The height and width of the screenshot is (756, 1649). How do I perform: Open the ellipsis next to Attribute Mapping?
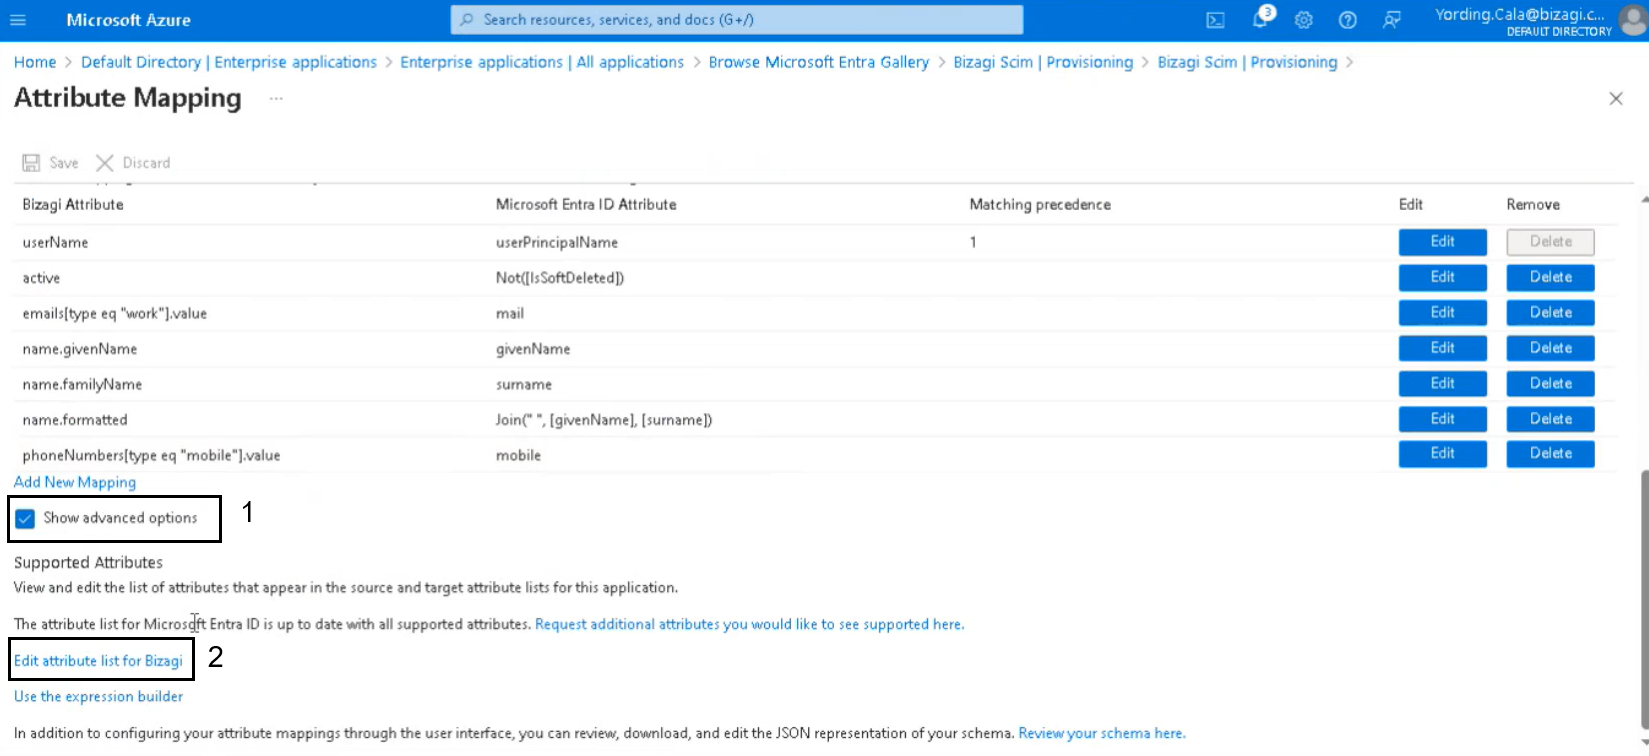coord(276,98)
